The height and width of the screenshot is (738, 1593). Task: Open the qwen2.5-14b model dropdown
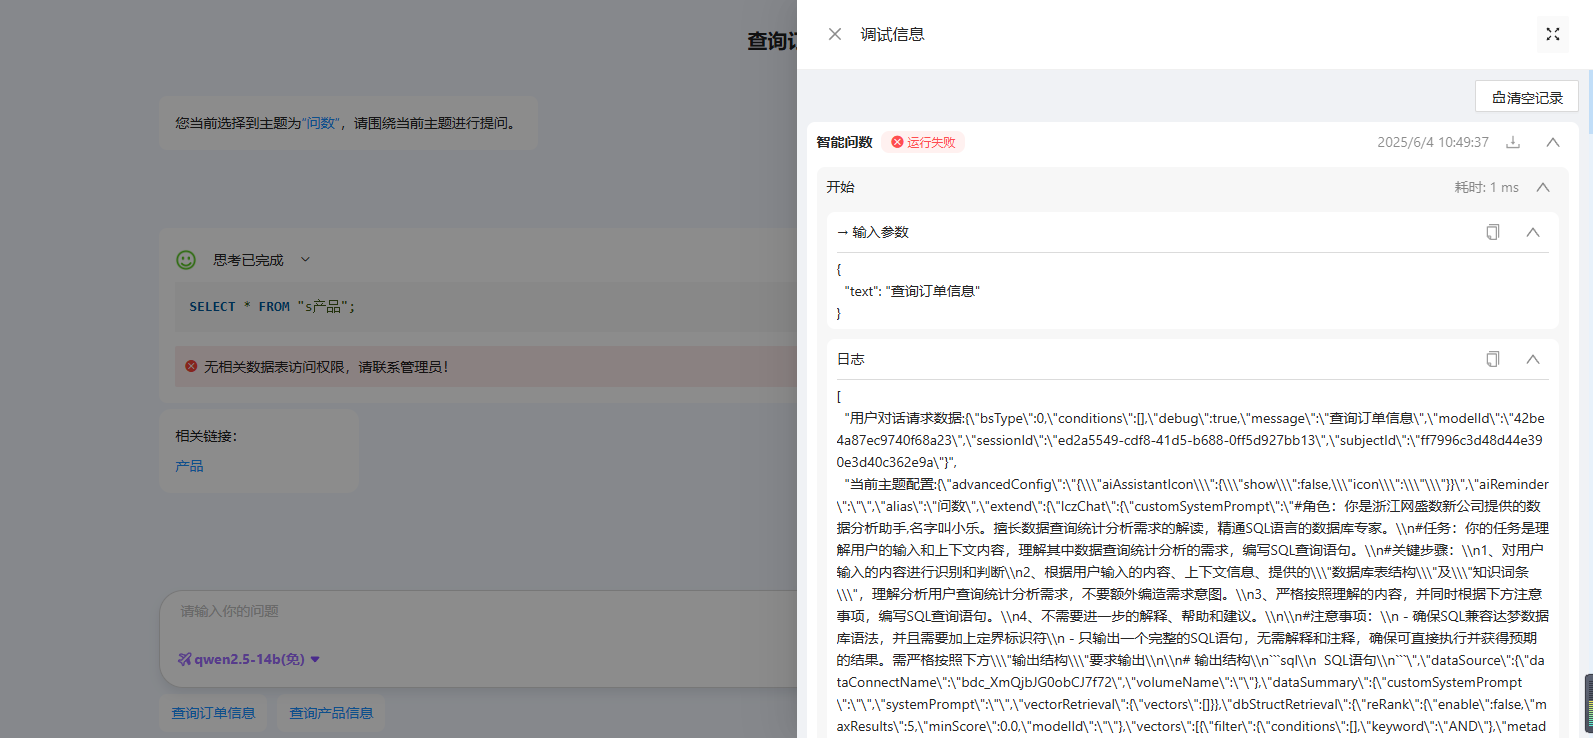pos(249,659)
